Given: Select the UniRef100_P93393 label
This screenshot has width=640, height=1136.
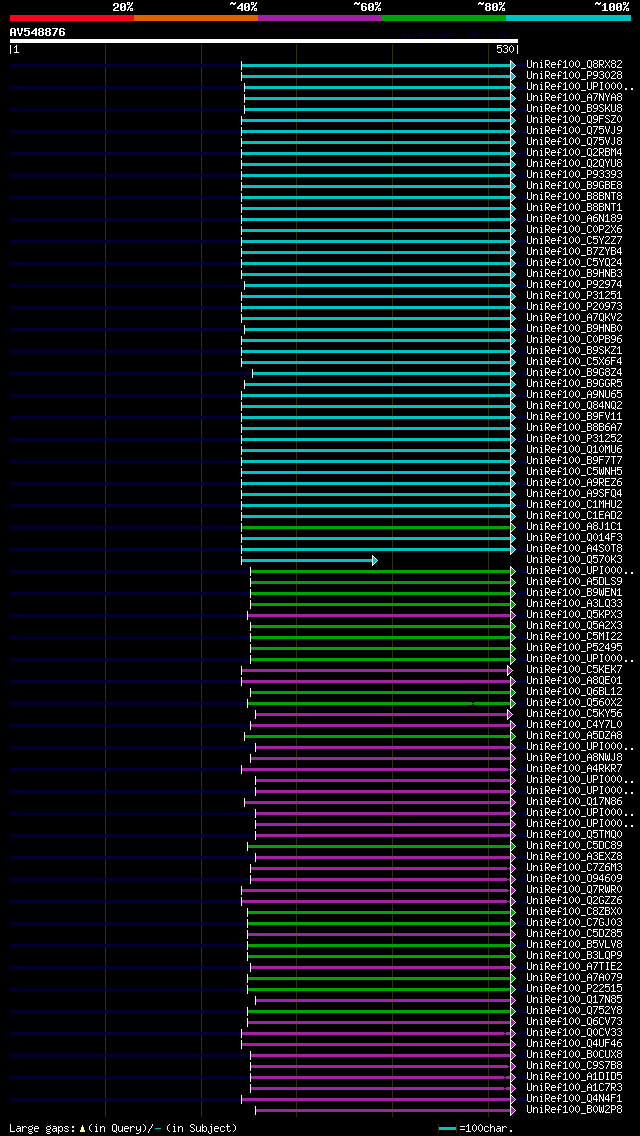Looking at the screenshot, I should point(574,175).
